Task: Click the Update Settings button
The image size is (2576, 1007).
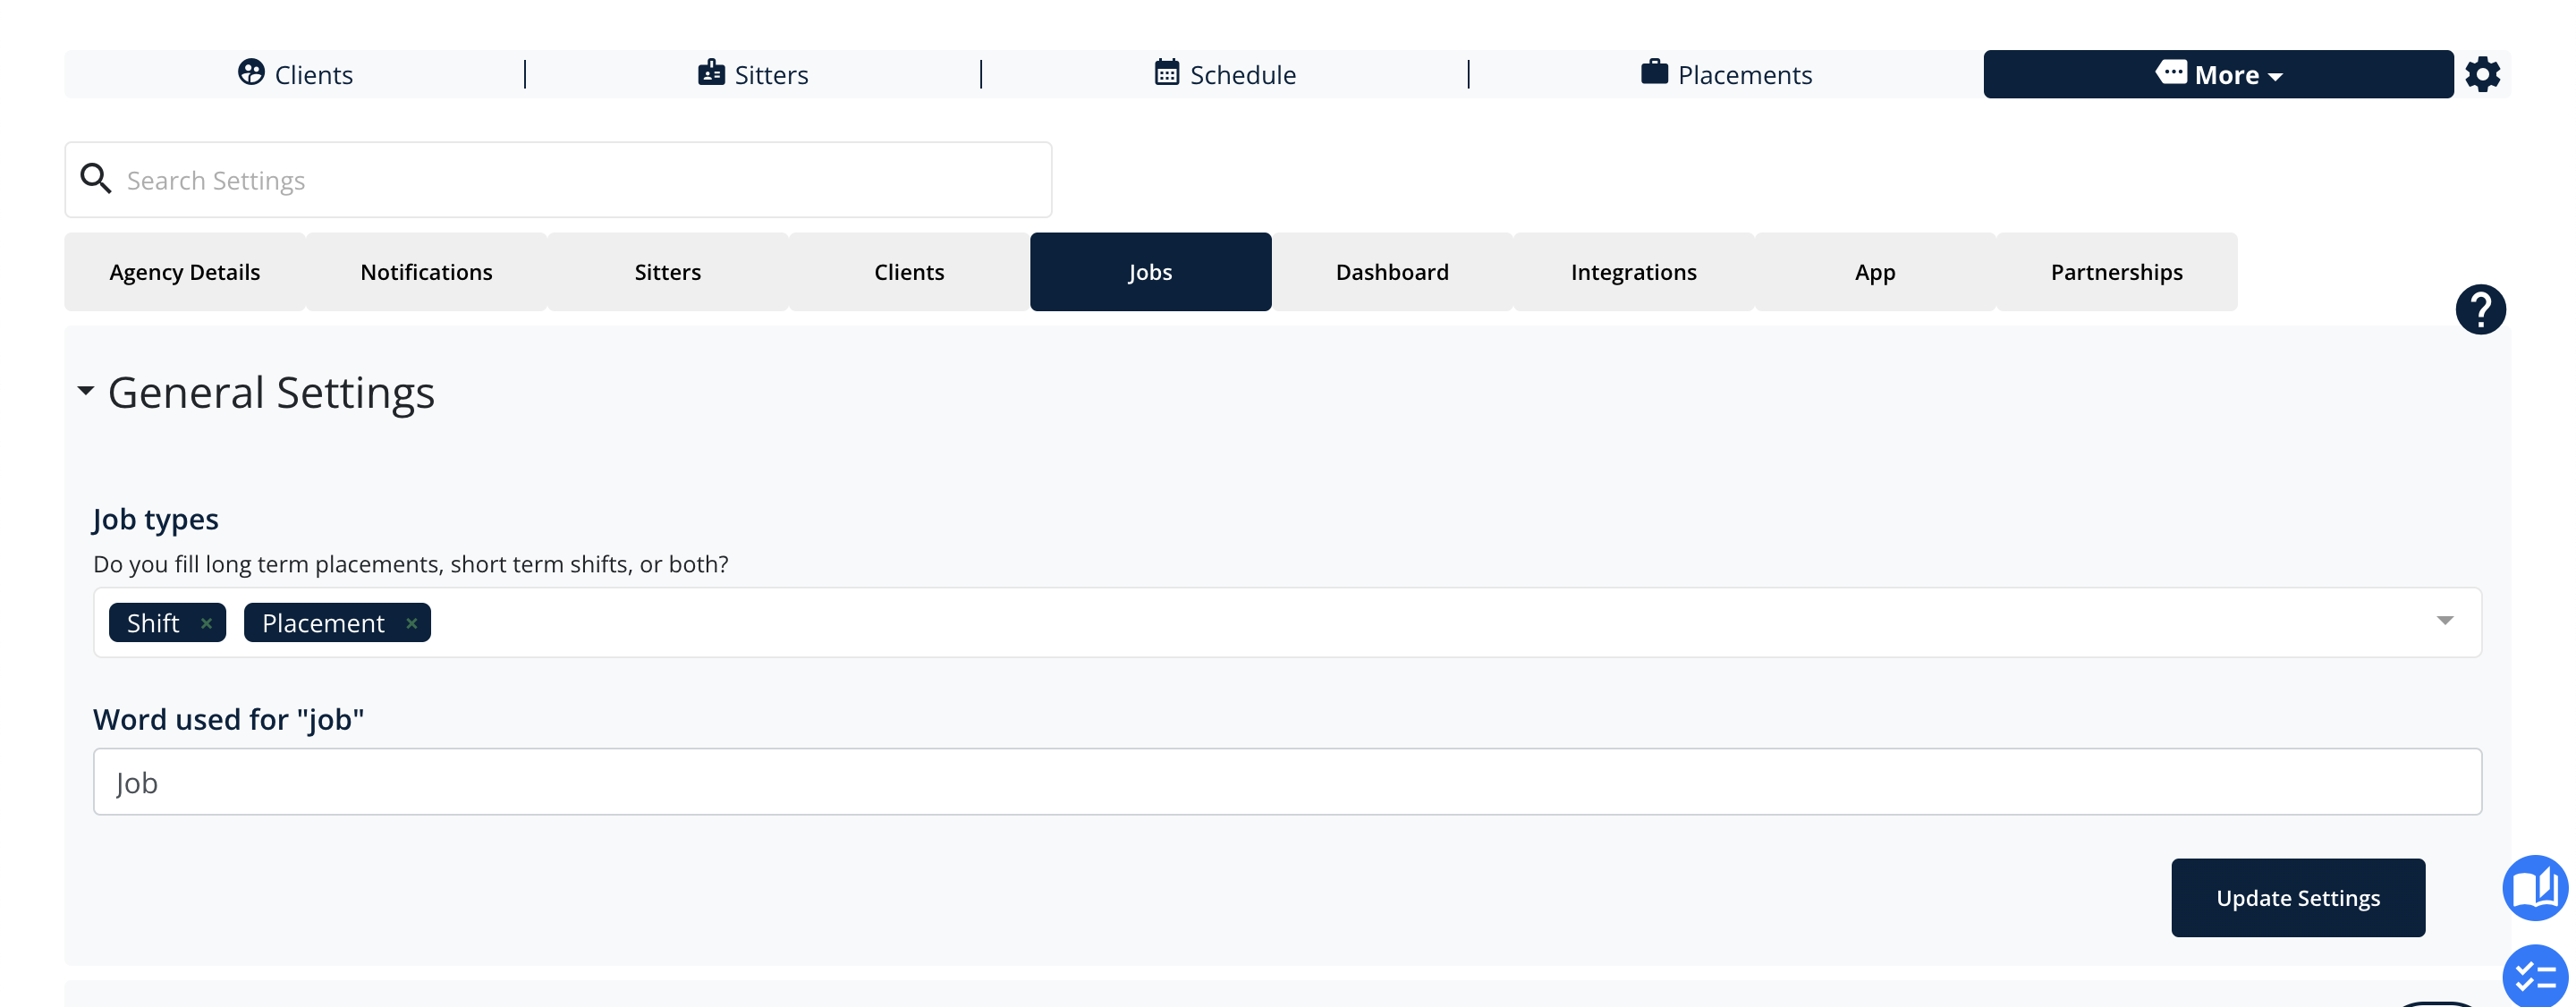Action: point(2298,898)
